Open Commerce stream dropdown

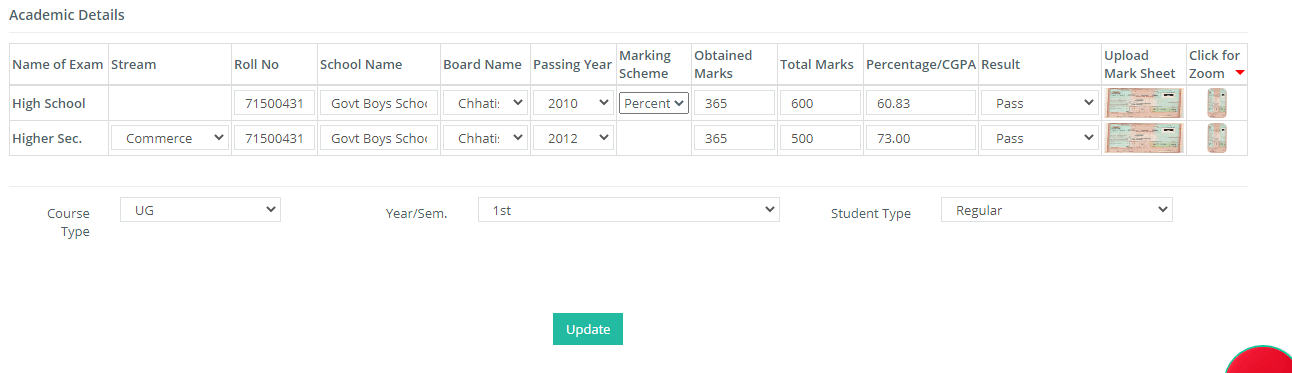[x=170, y=138]
